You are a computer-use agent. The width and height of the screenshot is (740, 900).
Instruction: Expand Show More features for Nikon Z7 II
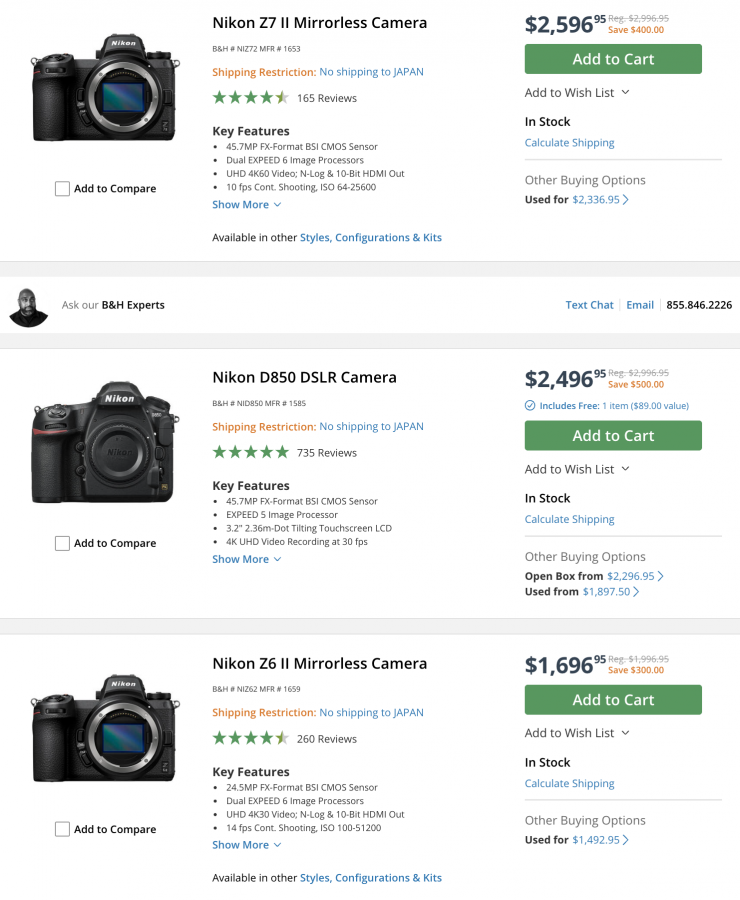point(246,205)
